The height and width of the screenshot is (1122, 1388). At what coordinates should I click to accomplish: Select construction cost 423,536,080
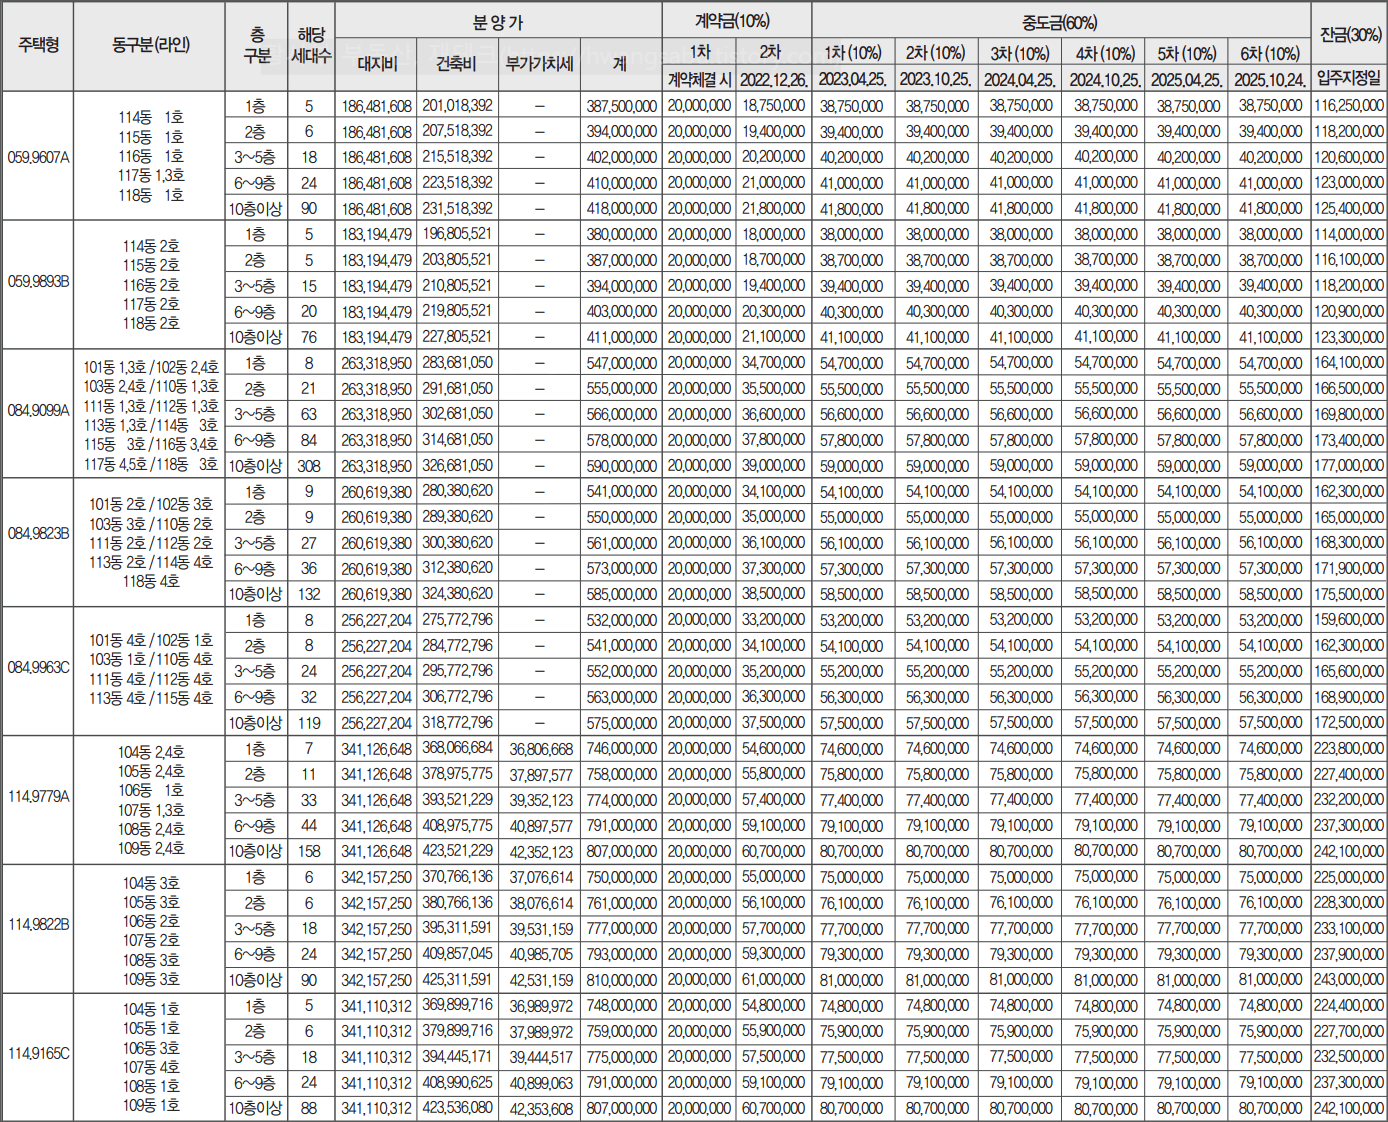(457, 1108)
